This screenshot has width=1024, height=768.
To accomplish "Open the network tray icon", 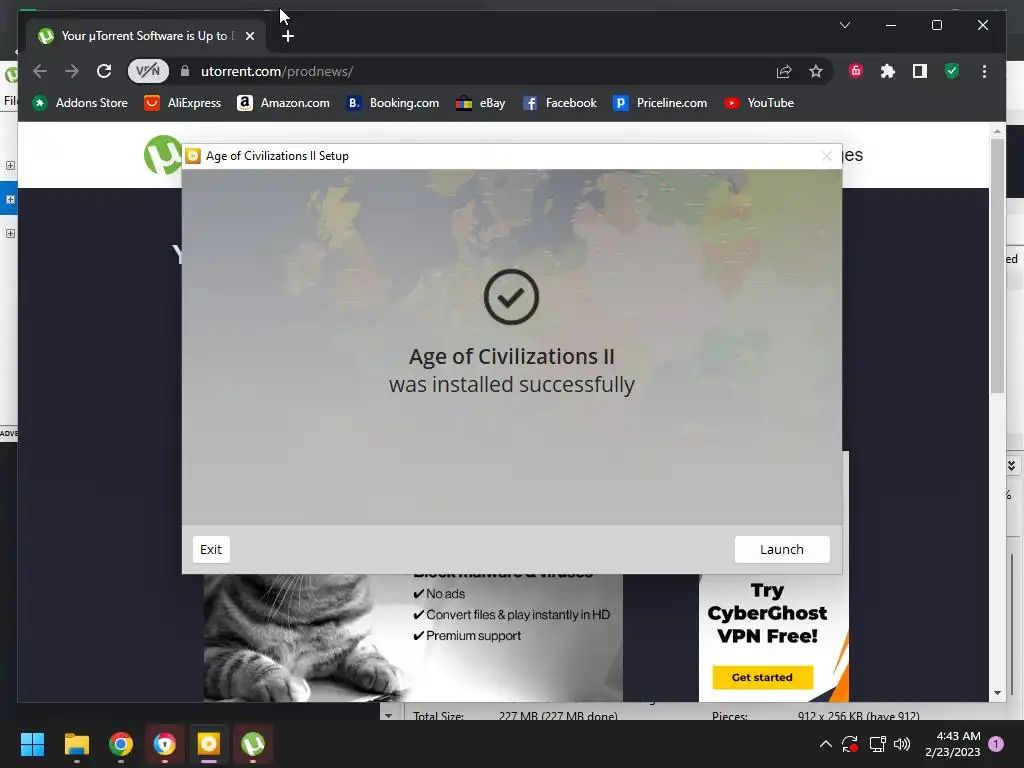I will click(877, 744).
